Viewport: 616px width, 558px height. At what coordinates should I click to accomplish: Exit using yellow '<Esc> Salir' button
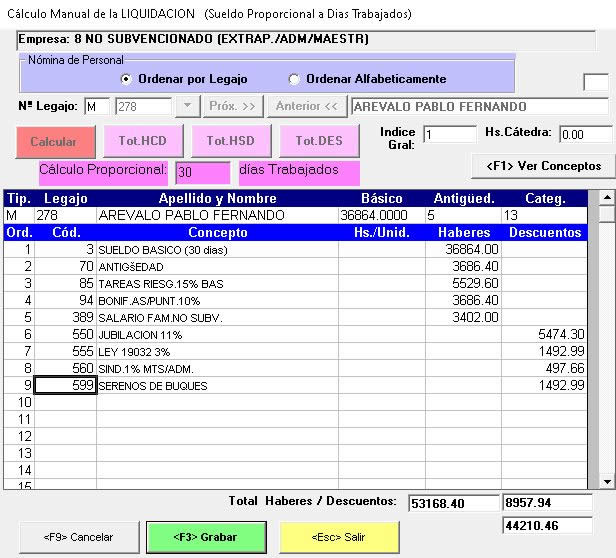click(340, 537)
